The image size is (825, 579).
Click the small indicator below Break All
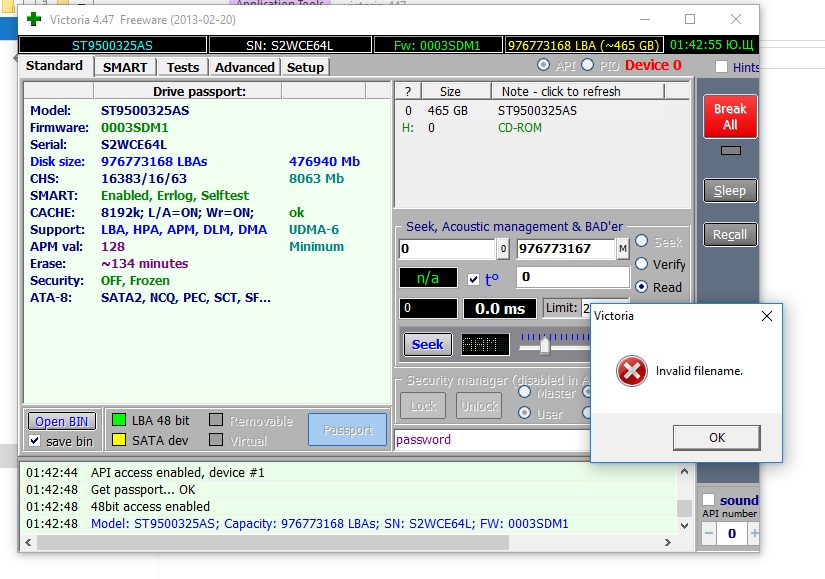[x=730, y=151]
